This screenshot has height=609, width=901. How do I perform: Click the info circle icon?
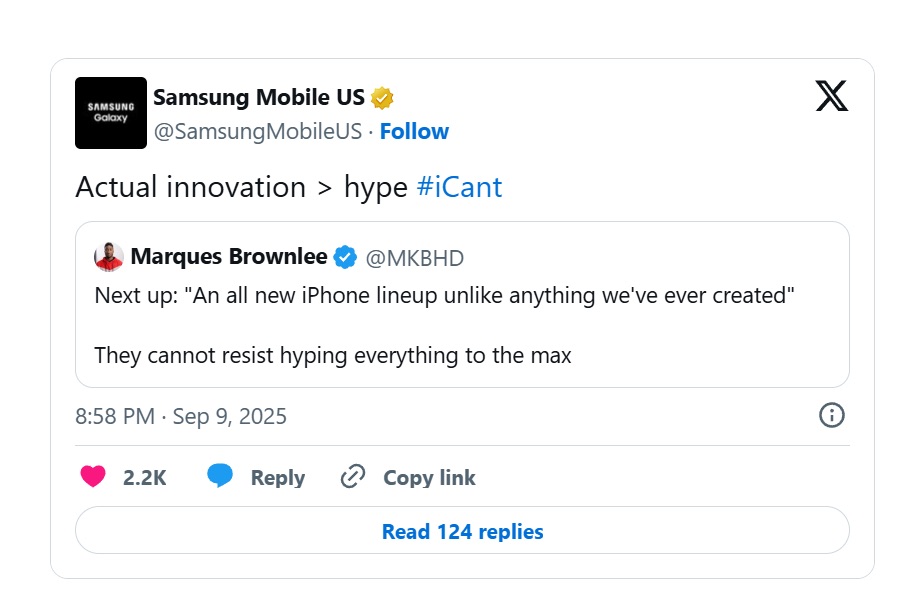point(831,415)
